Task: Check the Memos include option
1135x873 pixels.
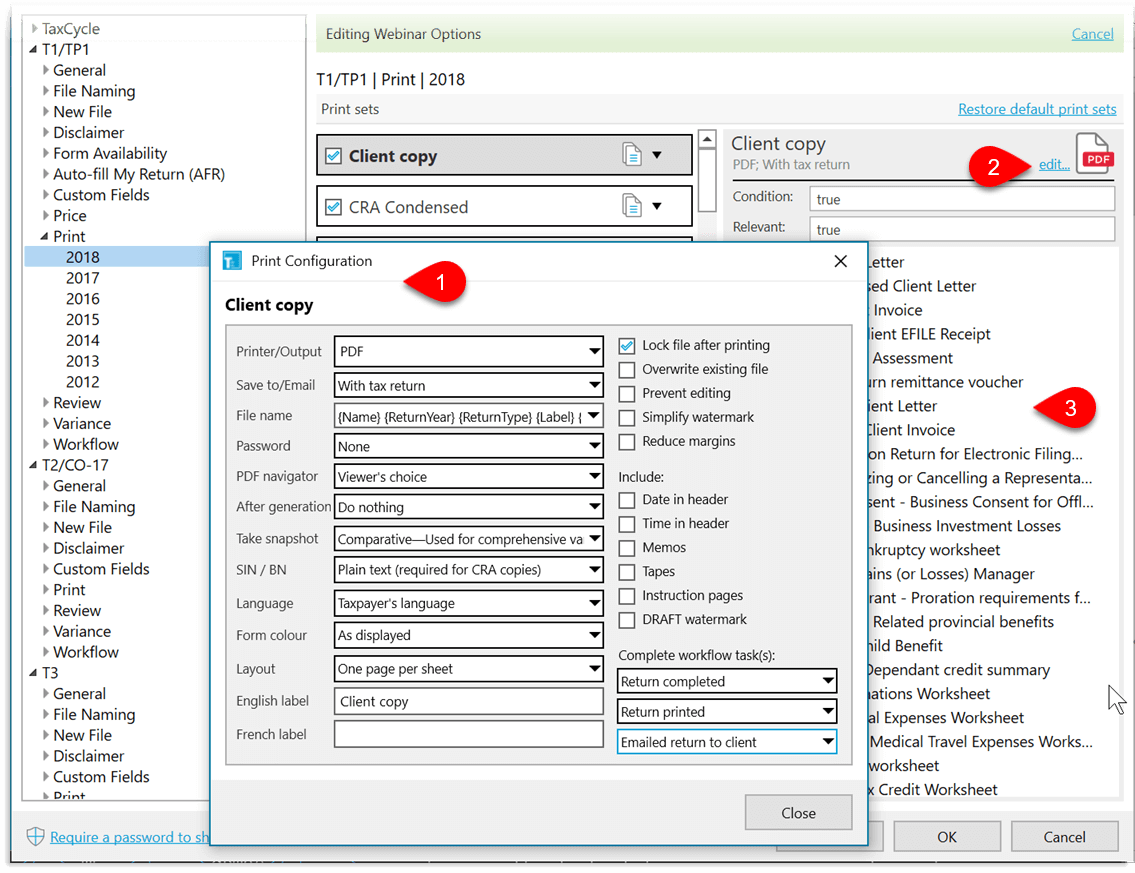Action: point(627,548)
